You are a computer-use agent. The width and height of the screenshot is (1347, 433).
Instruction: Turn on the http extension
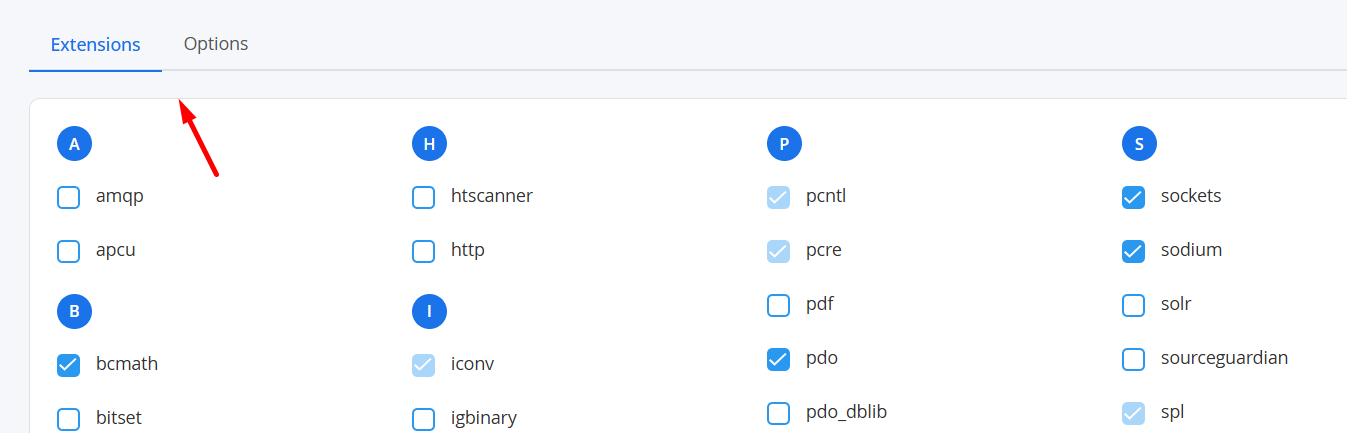[x=424, y=251]
